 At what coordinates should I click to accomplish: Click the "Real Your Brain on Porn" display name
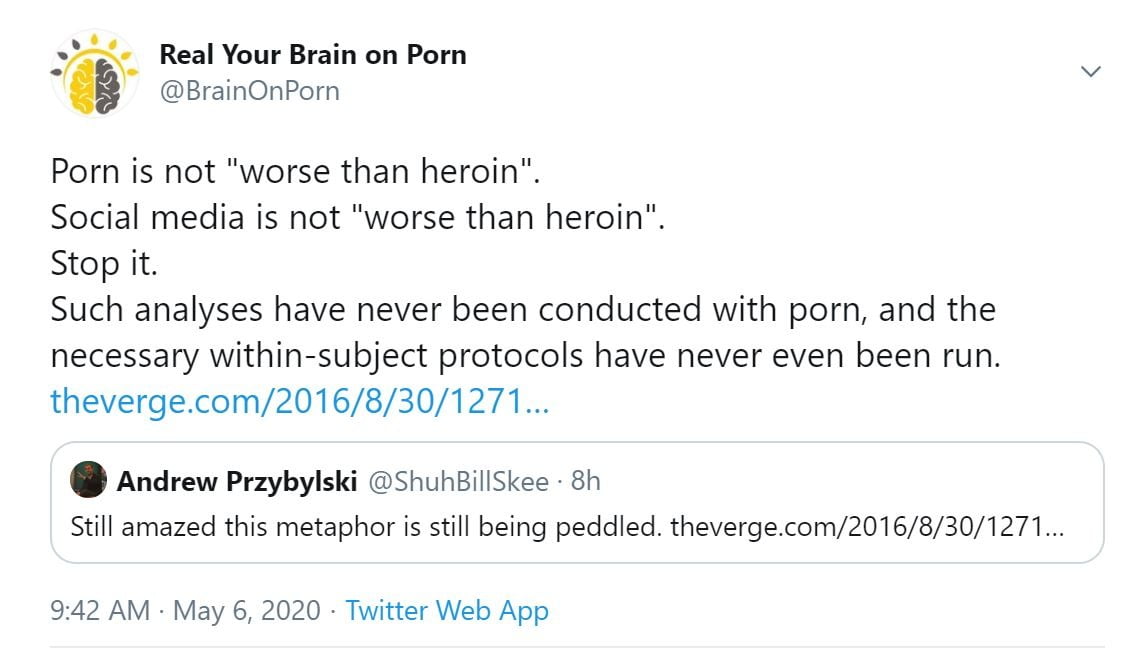pos(312,54)
